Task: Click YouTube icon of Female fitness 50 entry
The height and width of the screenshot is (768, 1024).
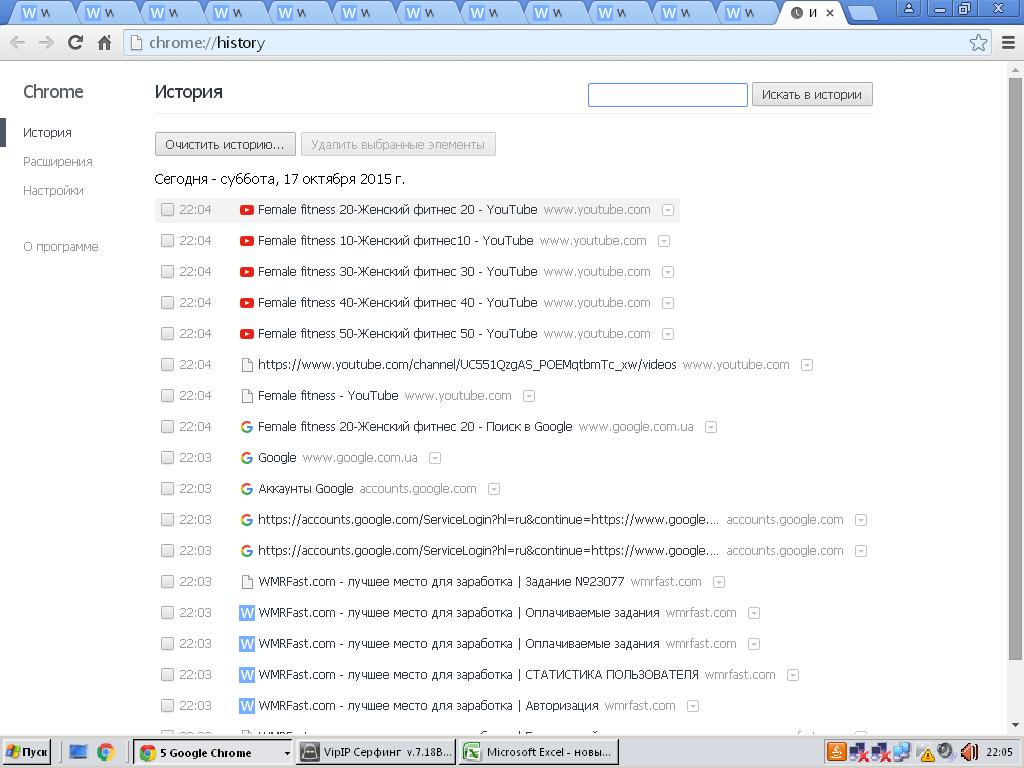Action: pyautogui.click(x=246, y=334)
